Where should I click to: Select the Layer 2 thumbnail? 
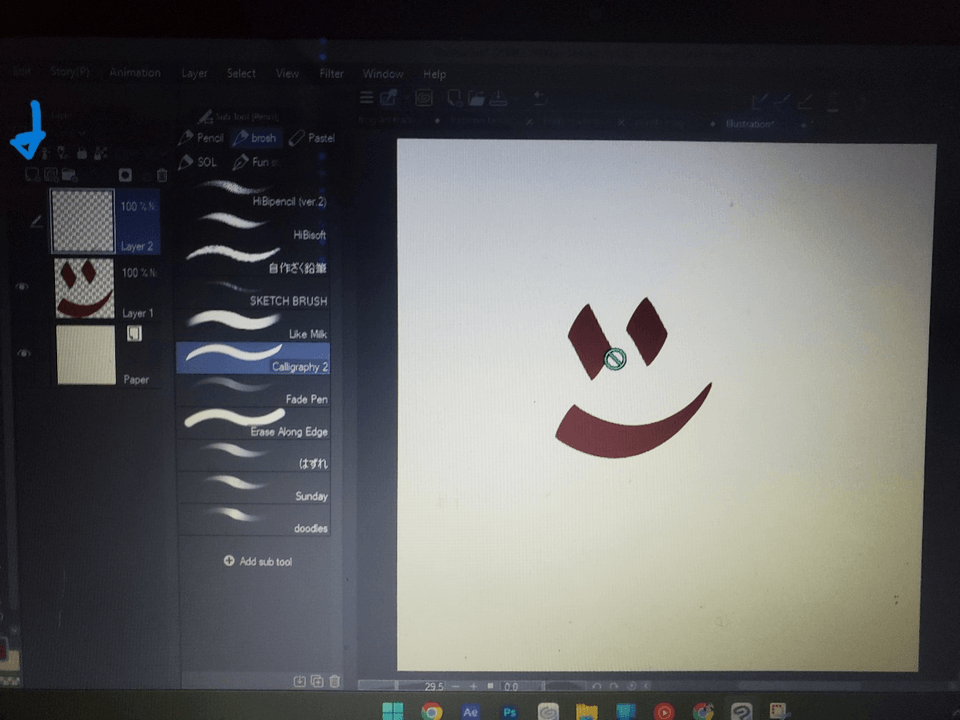tap(82, 222)
